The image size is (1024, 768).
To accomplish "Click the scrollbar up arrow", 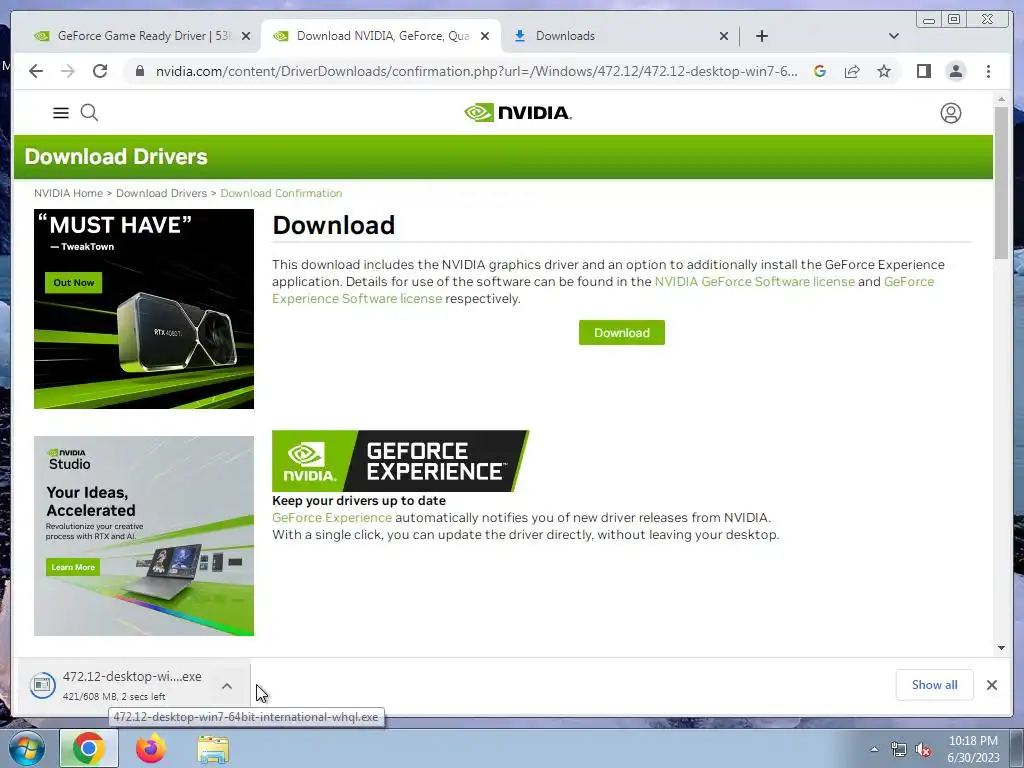I will 1001,100.
